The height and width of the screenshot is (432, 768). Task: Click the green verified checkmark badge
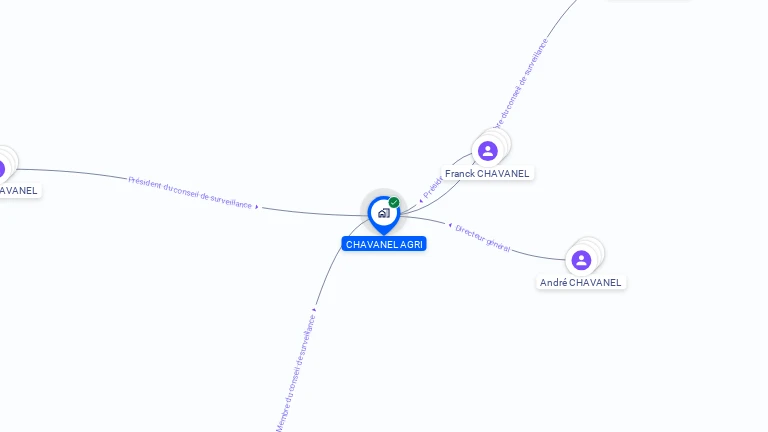(394, 202)
